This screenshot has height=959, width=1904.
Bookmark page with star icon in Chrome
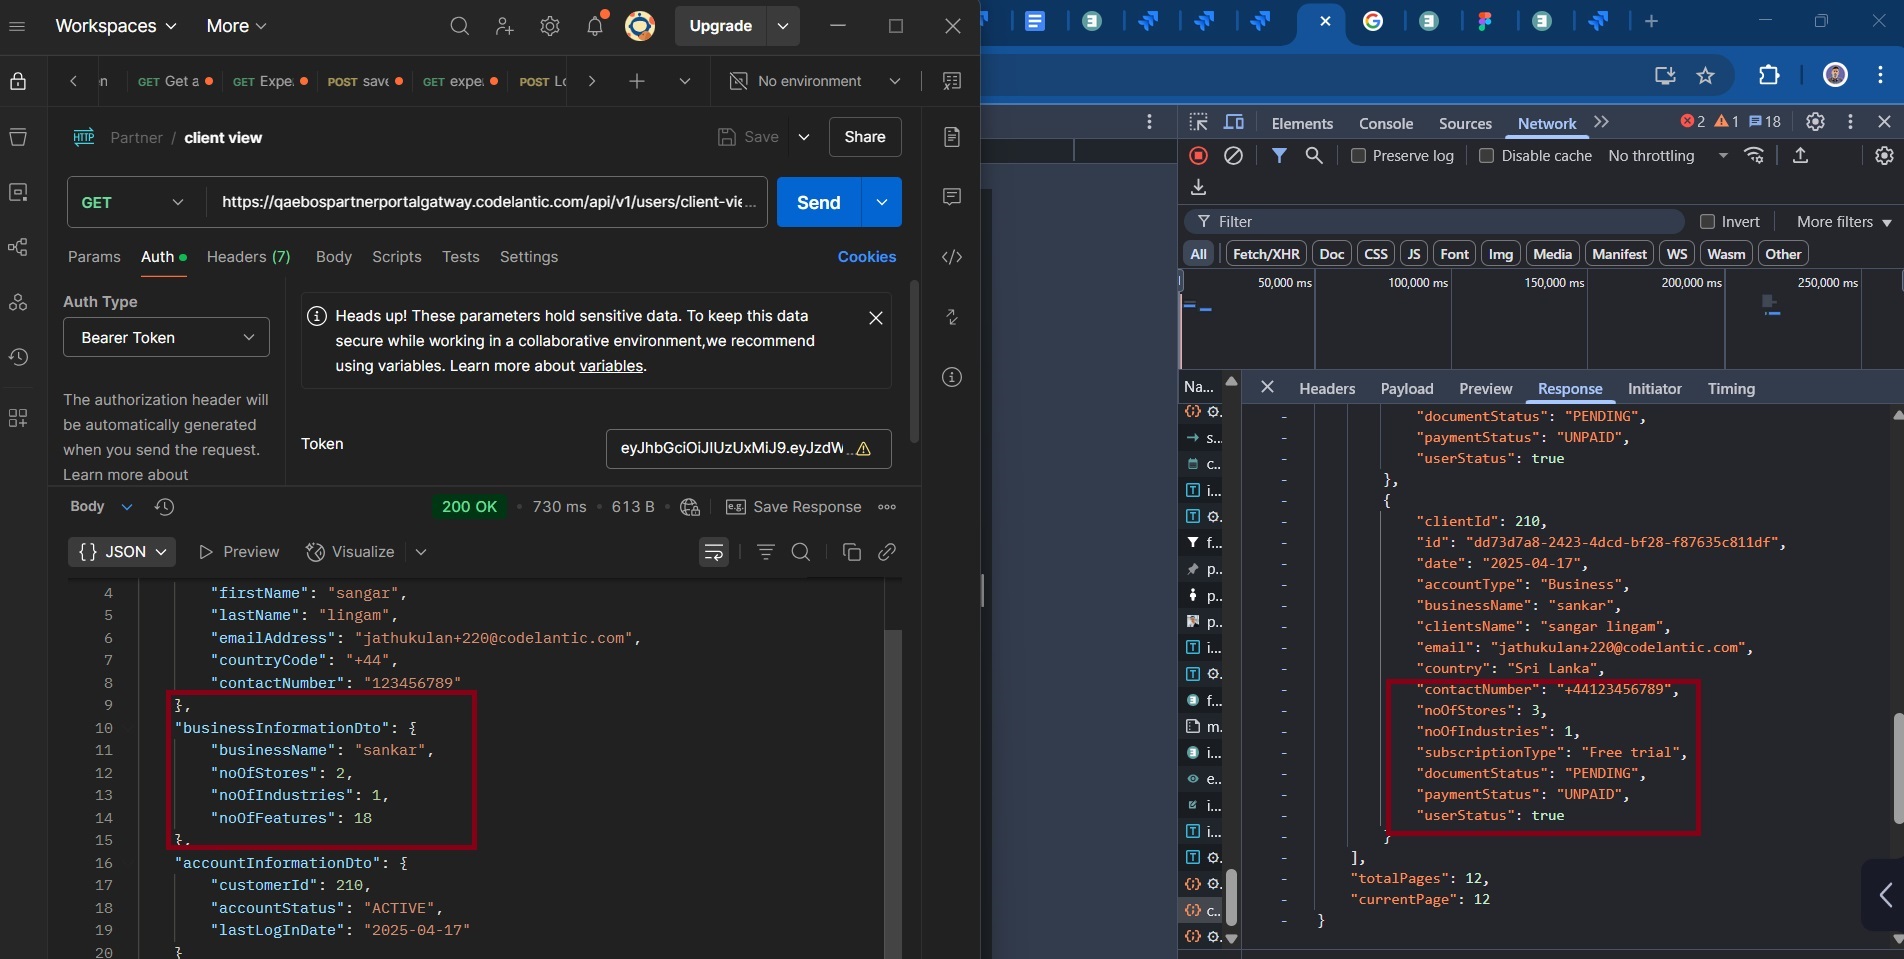(1706, 75)
